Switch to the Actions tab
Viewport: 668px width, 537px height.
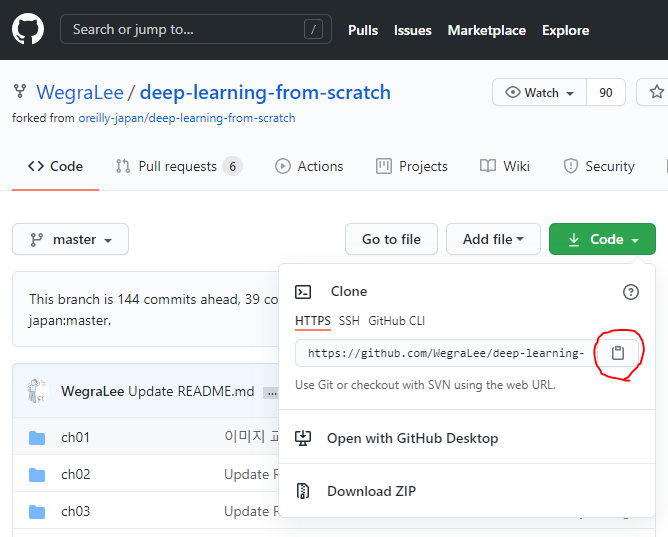click(x=309, y=166)
